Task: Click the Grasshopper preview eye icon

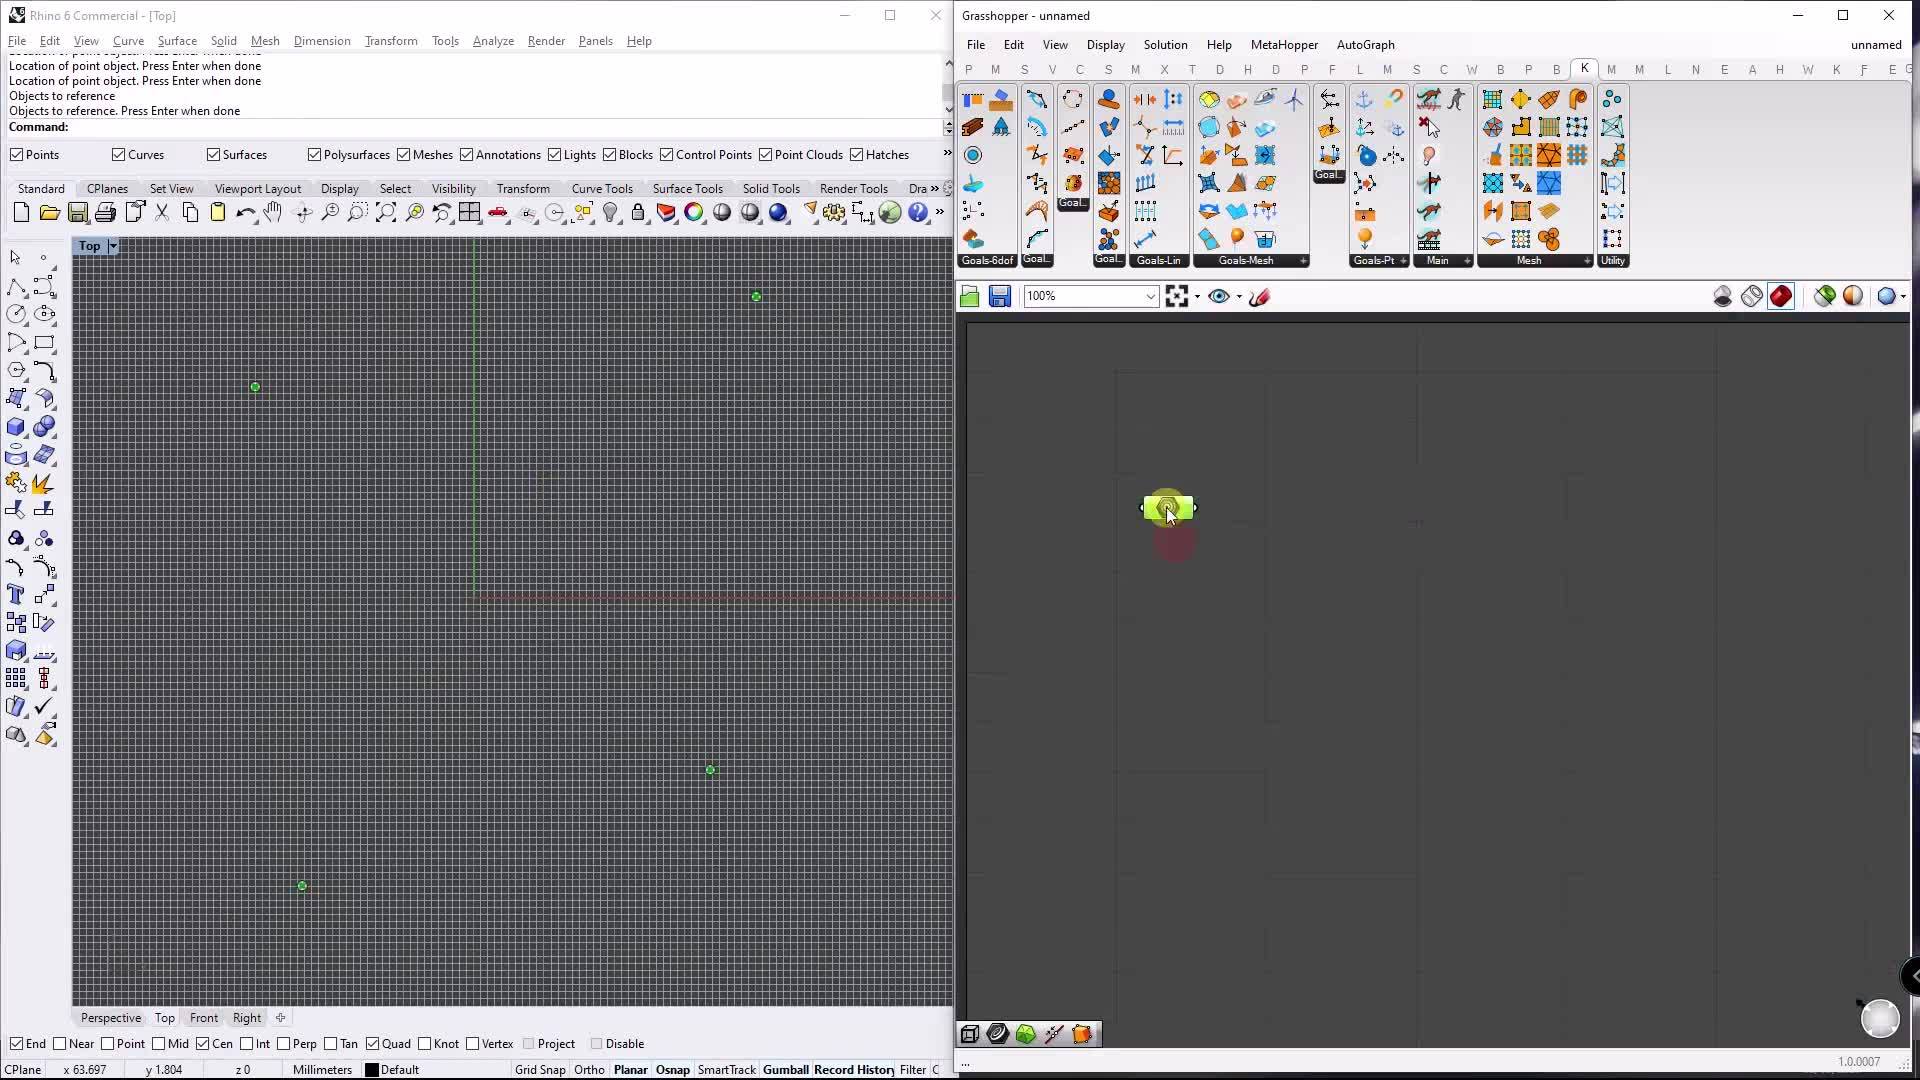Action: tap(1218, 296)
